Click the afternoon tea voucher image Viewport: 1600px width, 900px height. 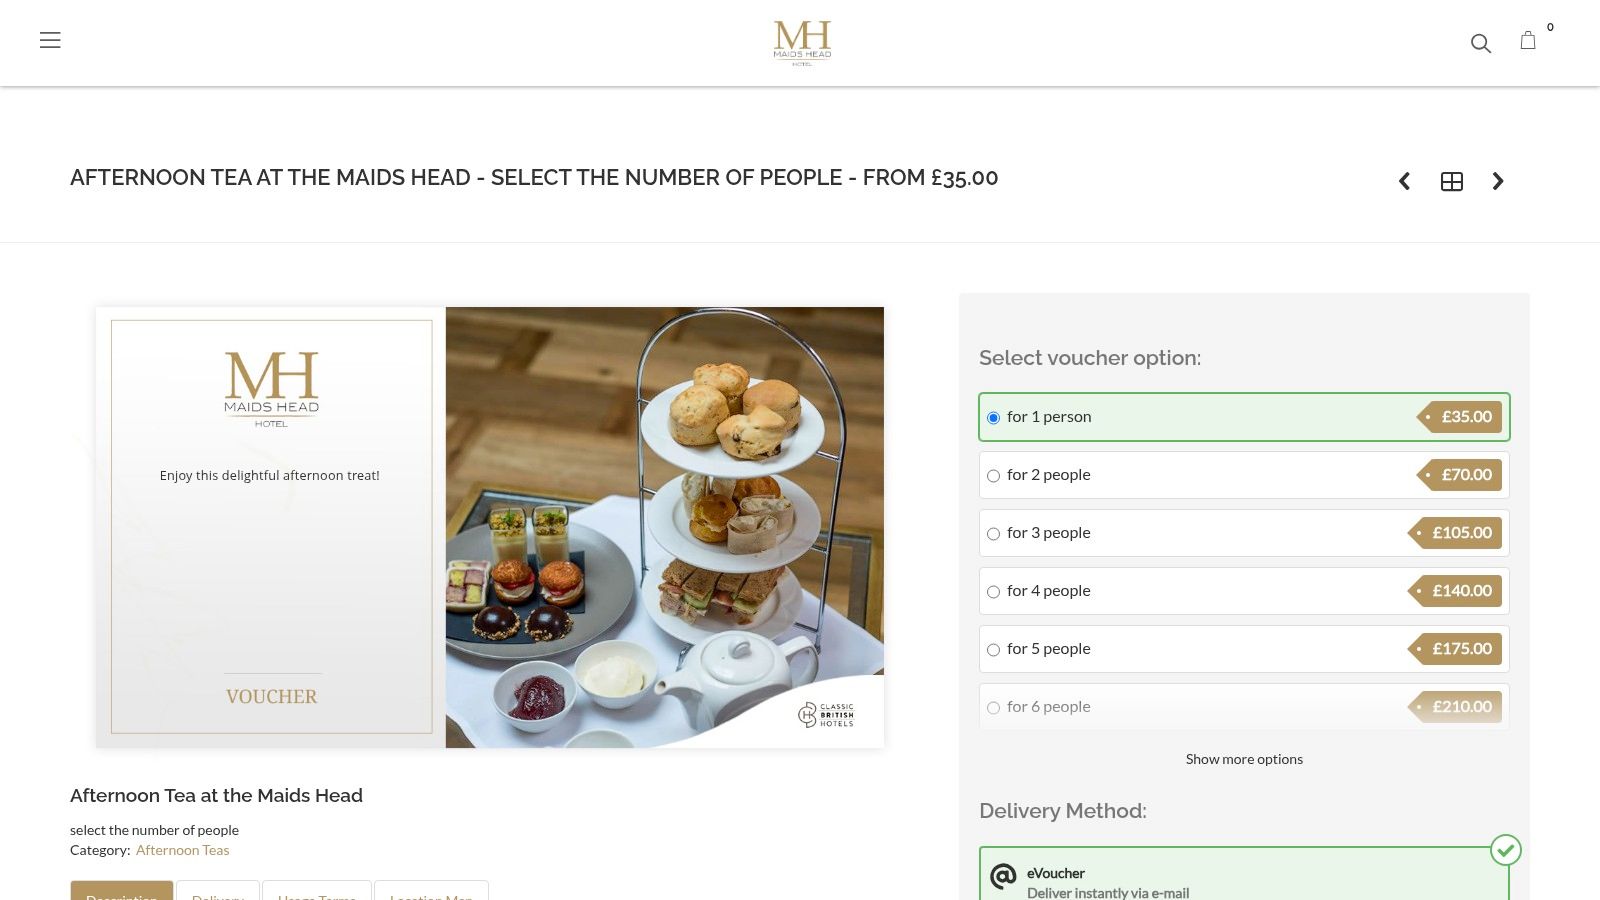[x=489, y=527]
